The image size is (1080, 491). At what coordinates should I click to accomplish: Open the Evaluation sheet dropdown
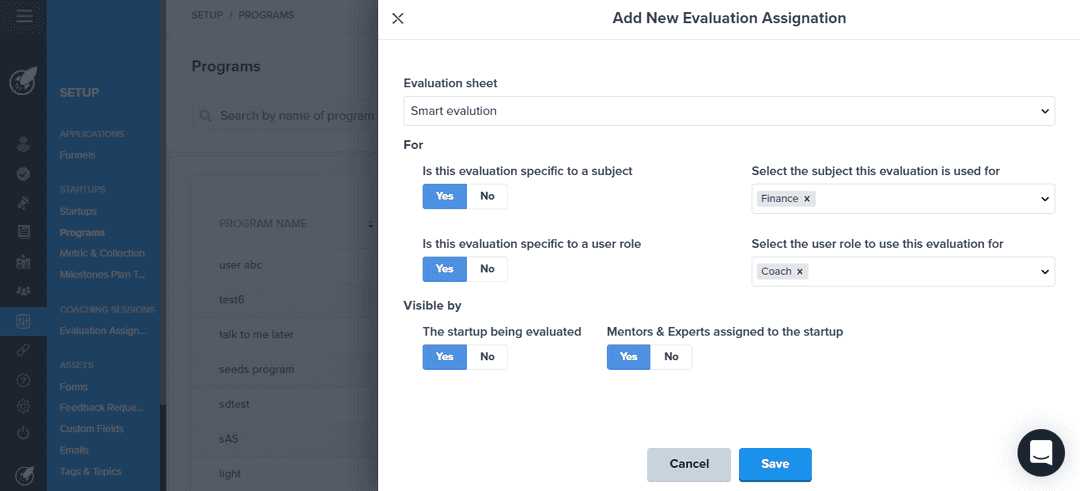[728, 111]
